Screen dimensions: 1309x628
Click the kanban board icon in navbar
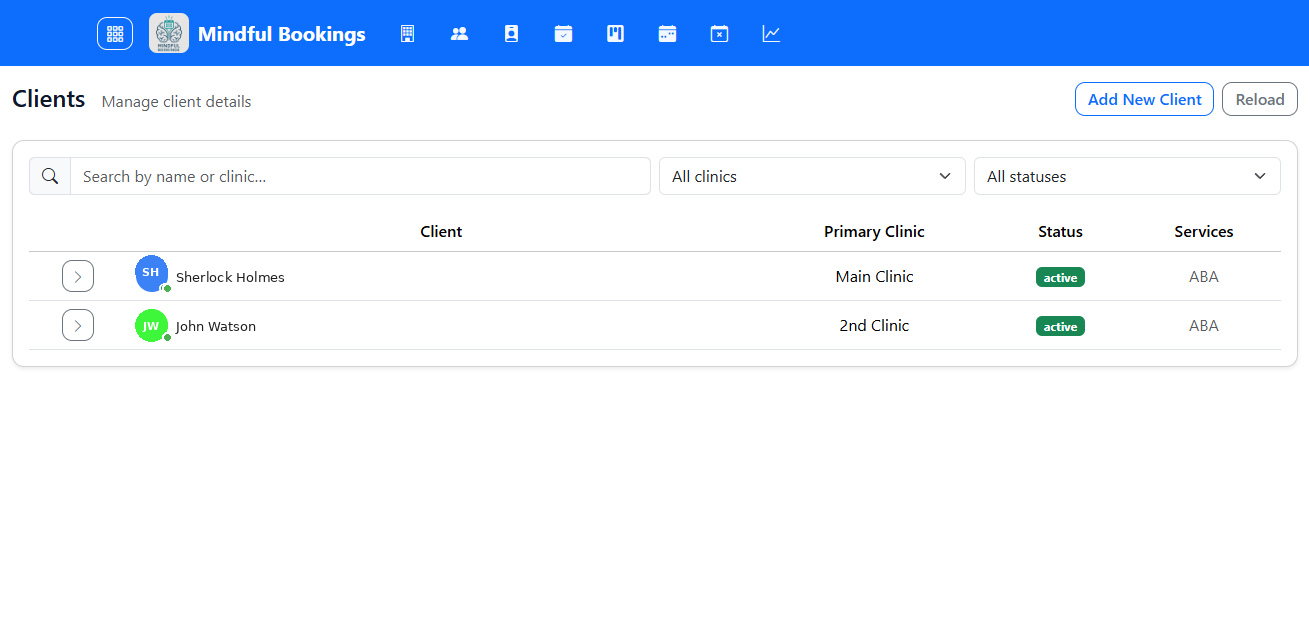(615, 33)
